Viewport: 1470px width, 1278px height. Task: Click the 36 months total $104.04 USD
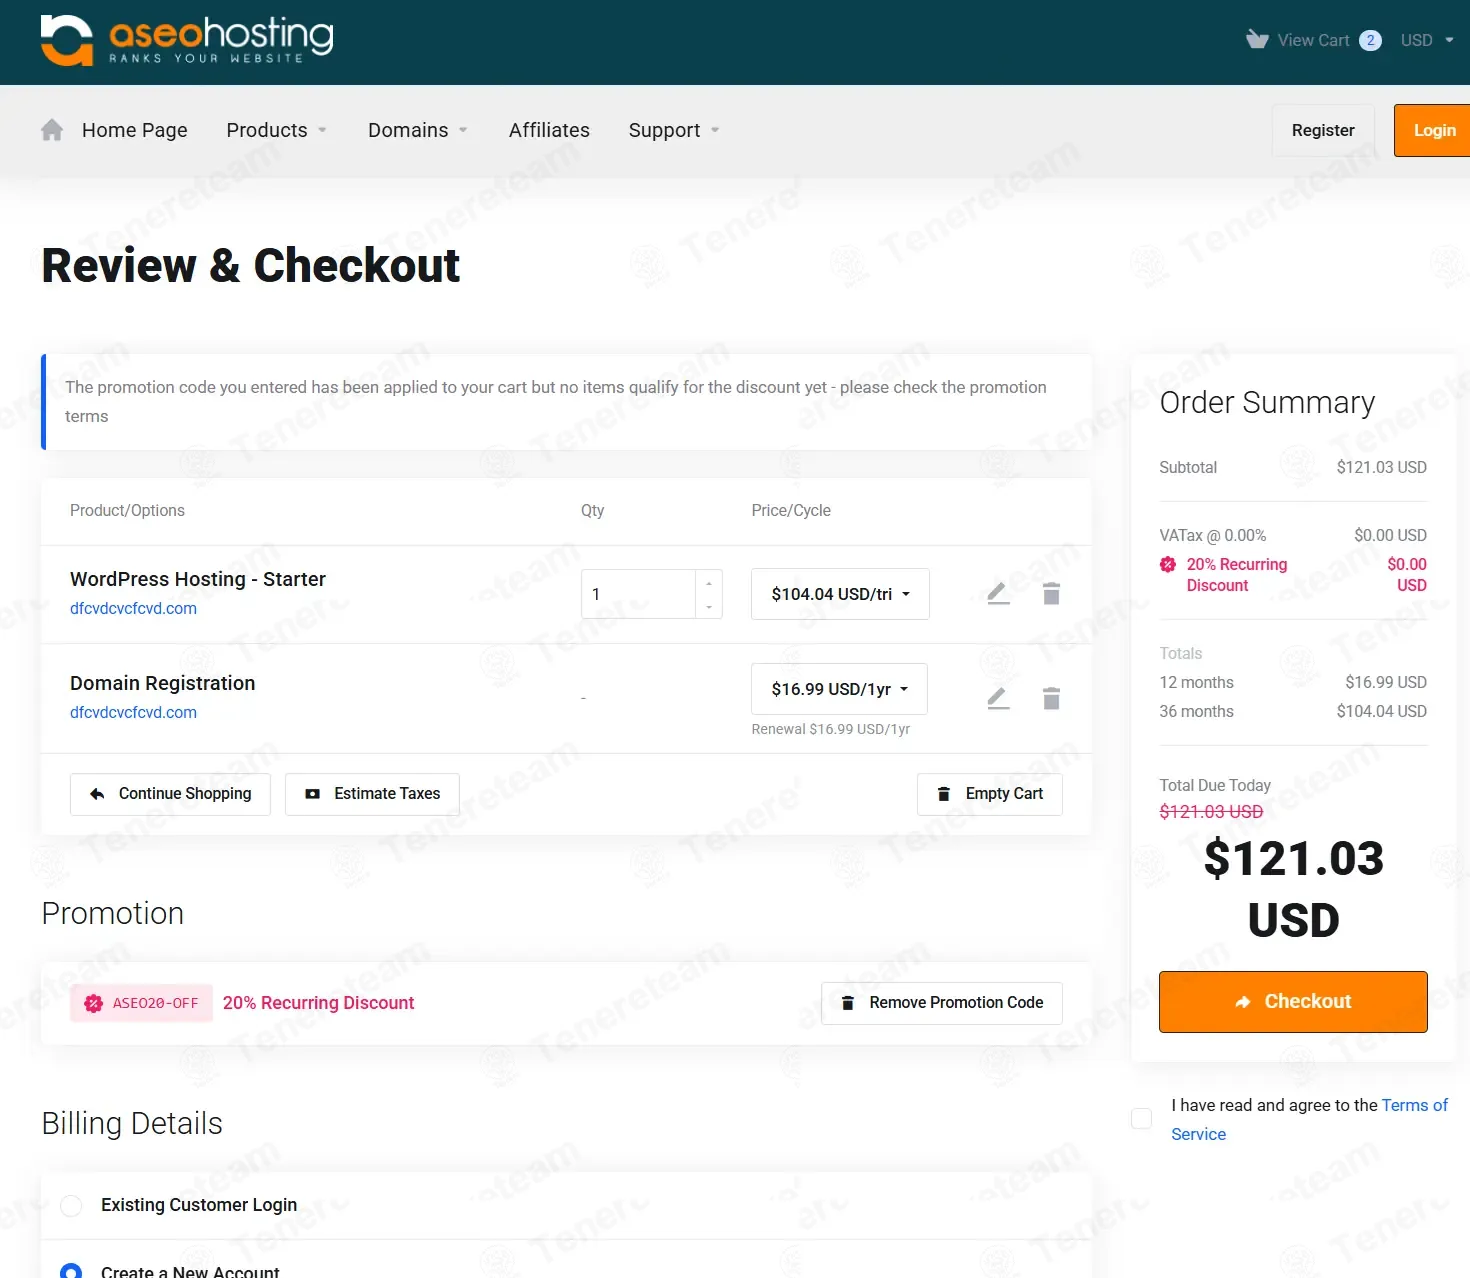click(1382, 711)
